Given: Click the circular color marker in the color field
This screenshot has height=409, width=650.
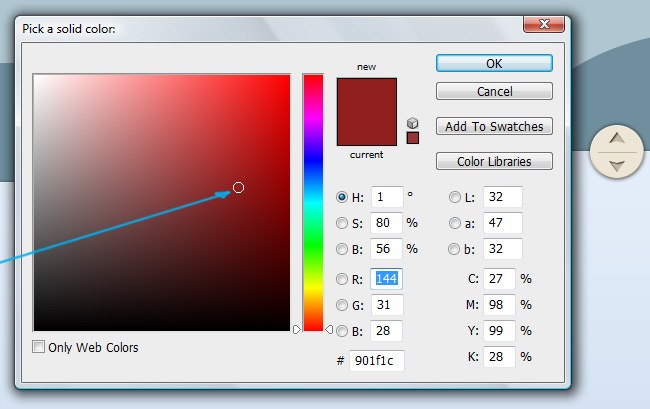Looking at the screenshot, I should (238, 187).
